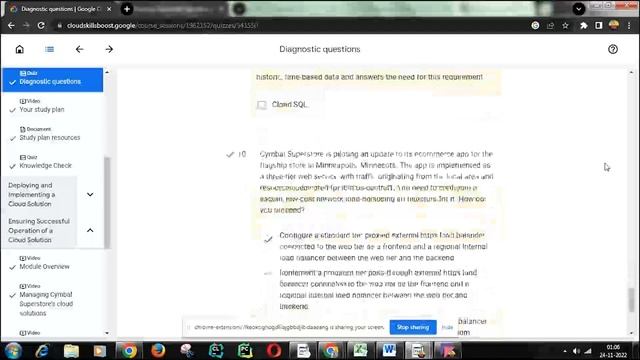This screenshot has height=360, width=640.
Task: Click the sidebar vertical scrollbar
Action: tap(107, 202)
